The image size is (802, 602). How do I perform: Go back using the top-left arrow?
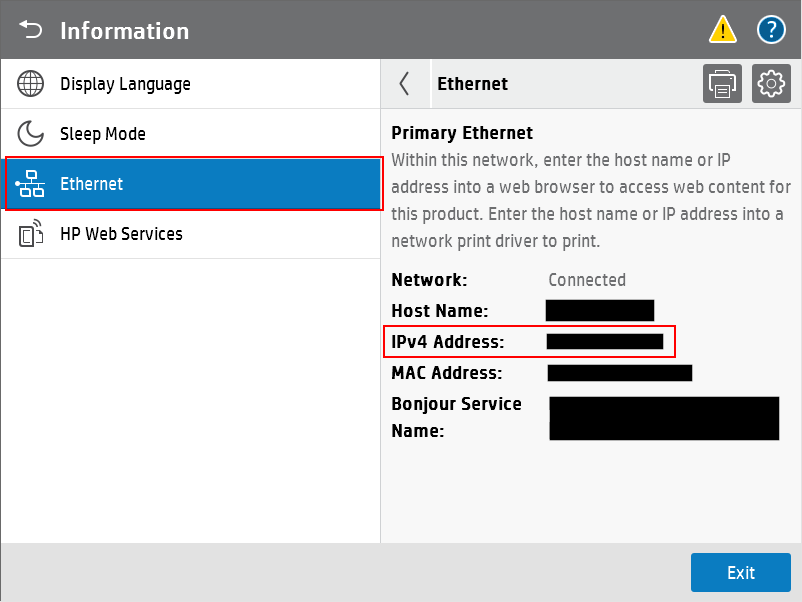[31, 30]
